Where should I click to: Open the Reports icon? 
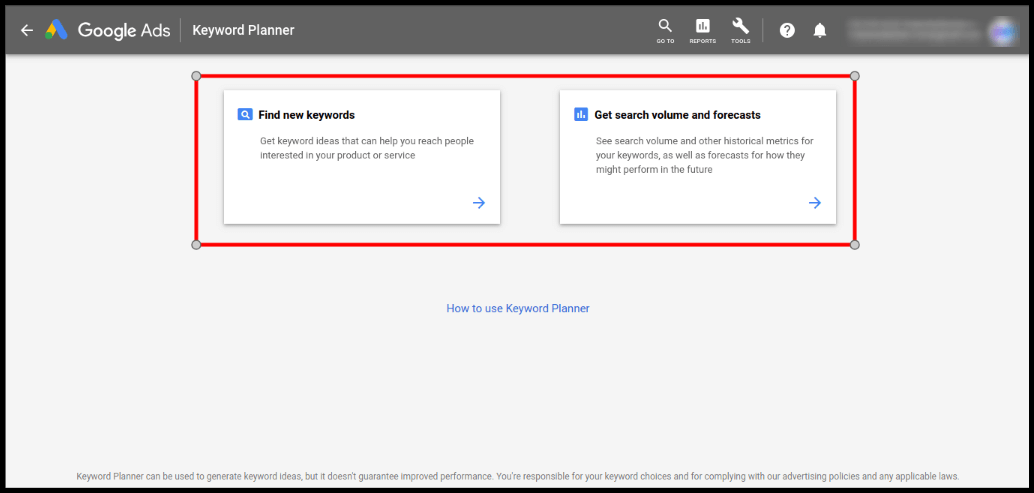tap(702, 30)
